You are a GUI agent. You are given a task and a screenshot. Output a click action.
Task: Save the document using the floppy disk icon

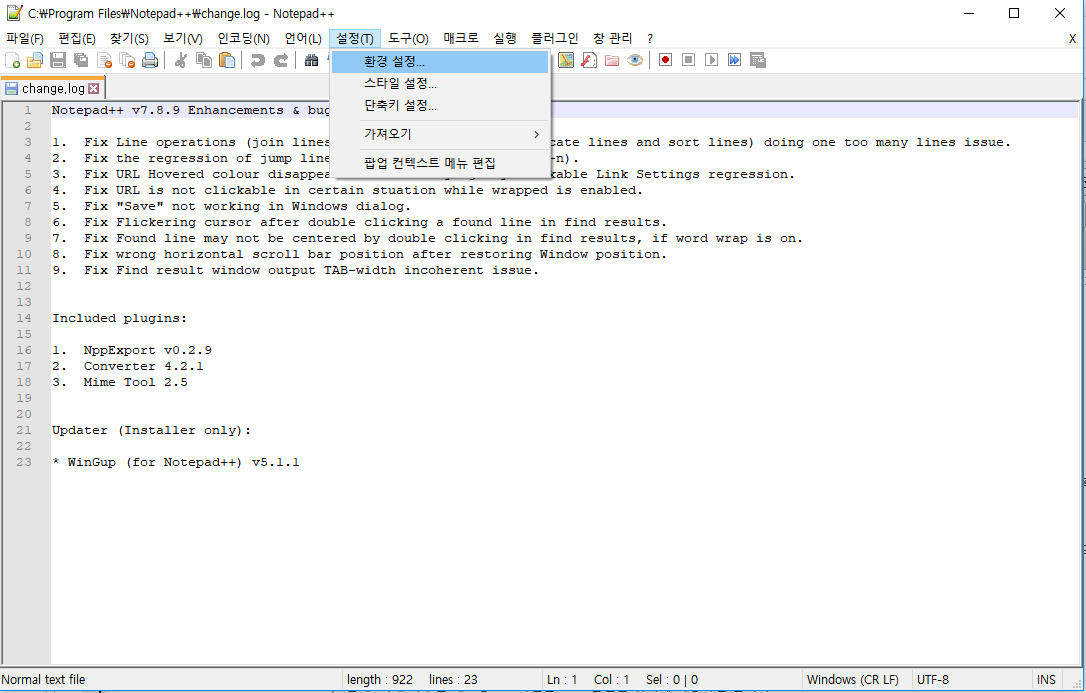(58, 61)
